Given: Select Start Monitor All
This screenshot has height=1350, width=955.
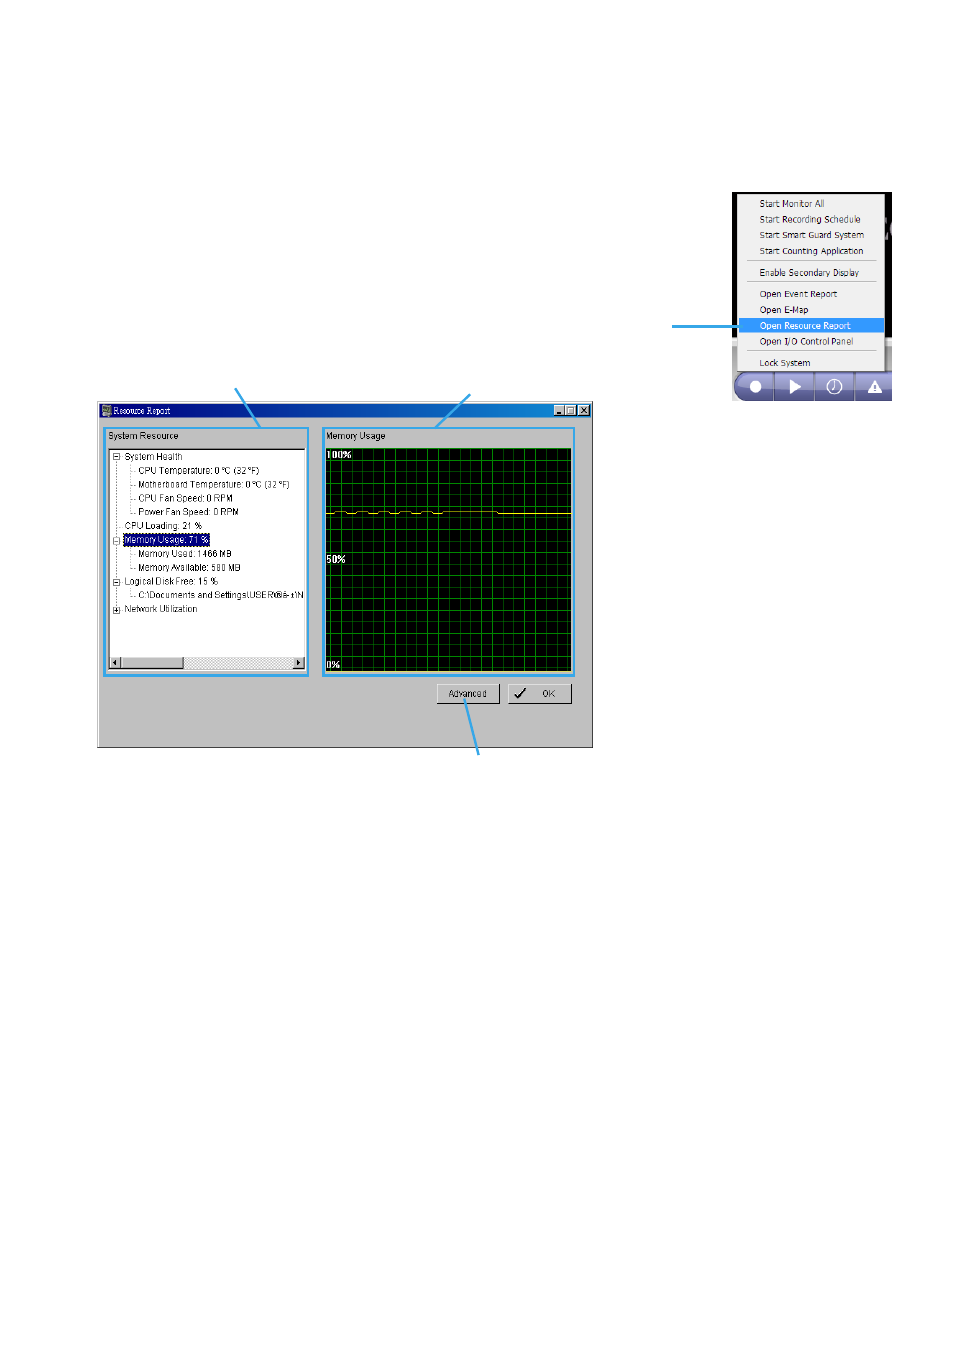Looking at the screenshot, I should point(792,203).
